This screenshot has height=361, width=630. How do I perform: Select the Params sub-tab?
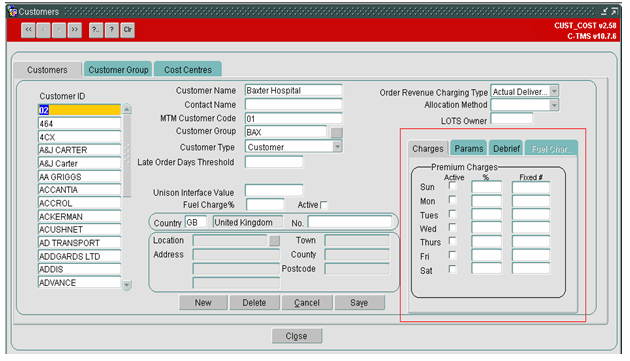[468, 148]
